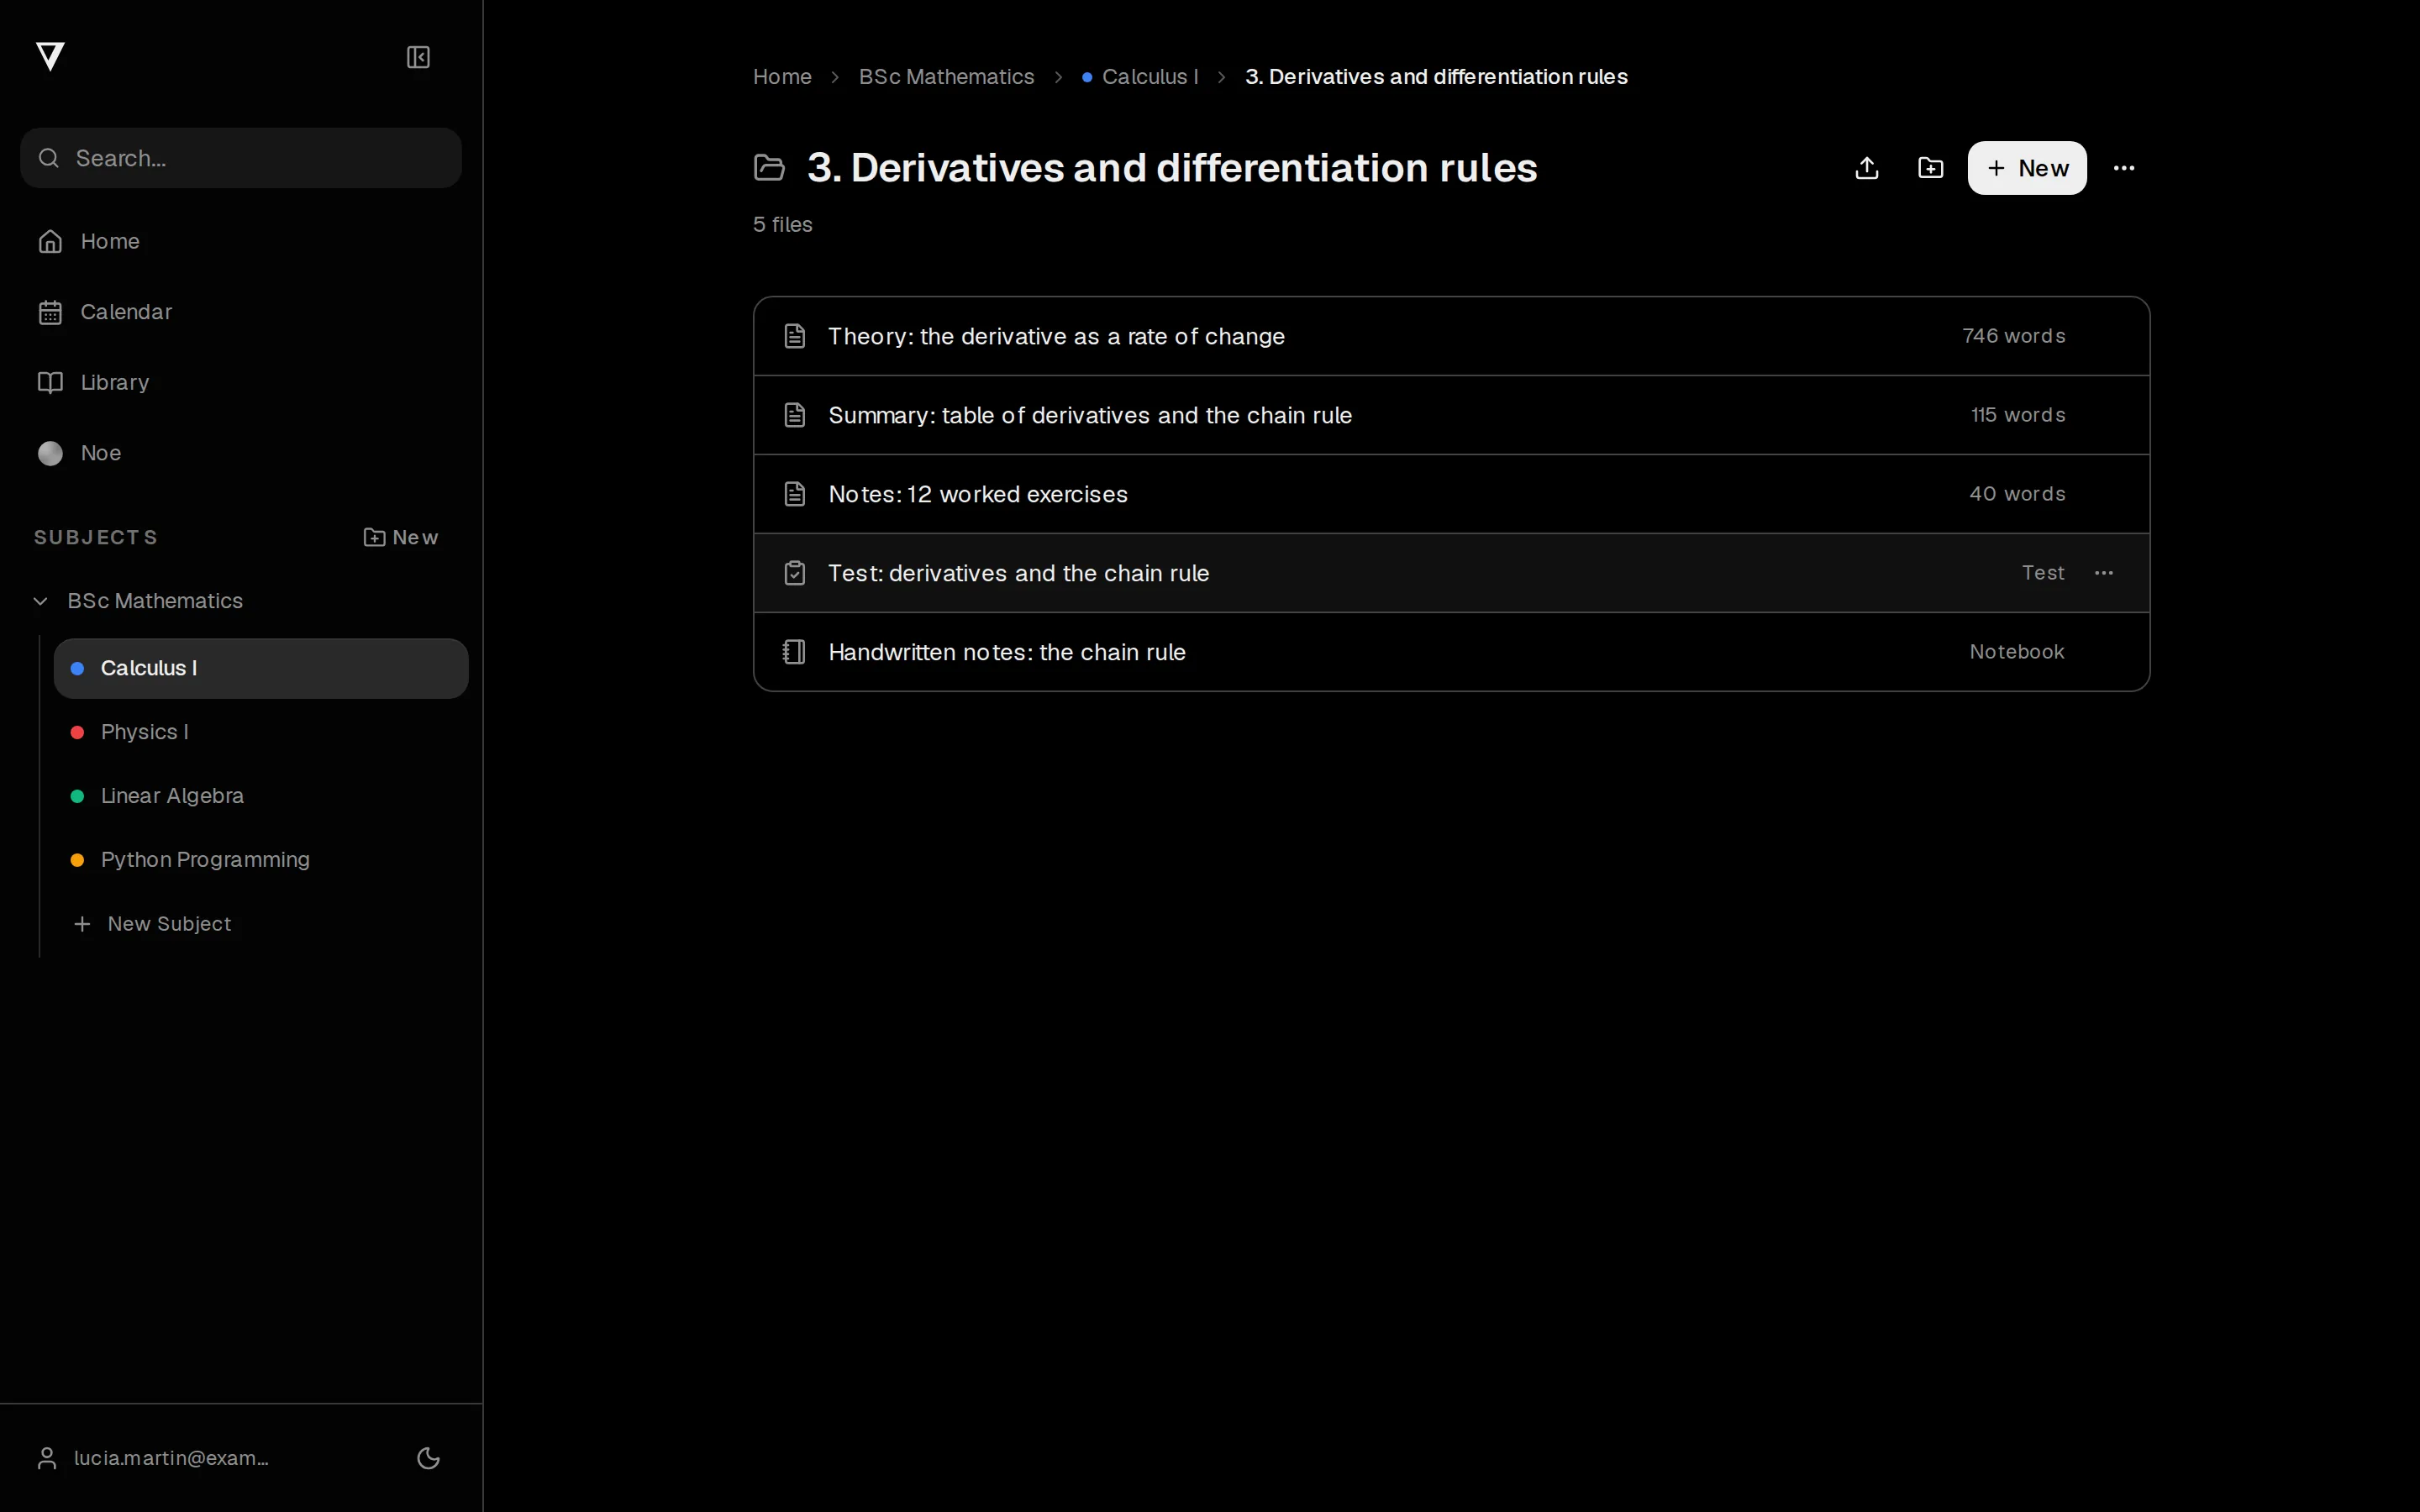Collapse the sidebar with panel icon

[418, 57]
